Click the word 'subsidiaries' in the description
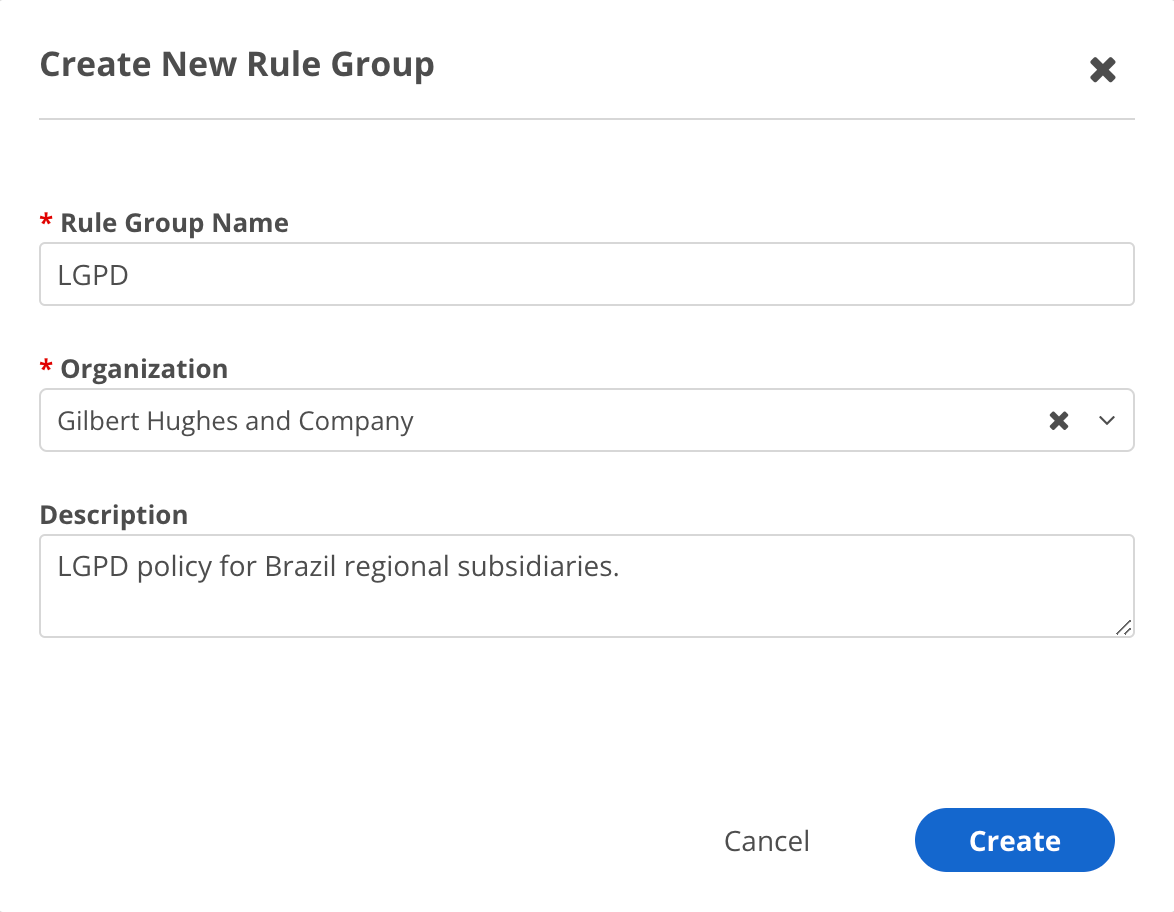This screenshot has height=912, width=1174. pyautogui.click(x=537, y=567)
